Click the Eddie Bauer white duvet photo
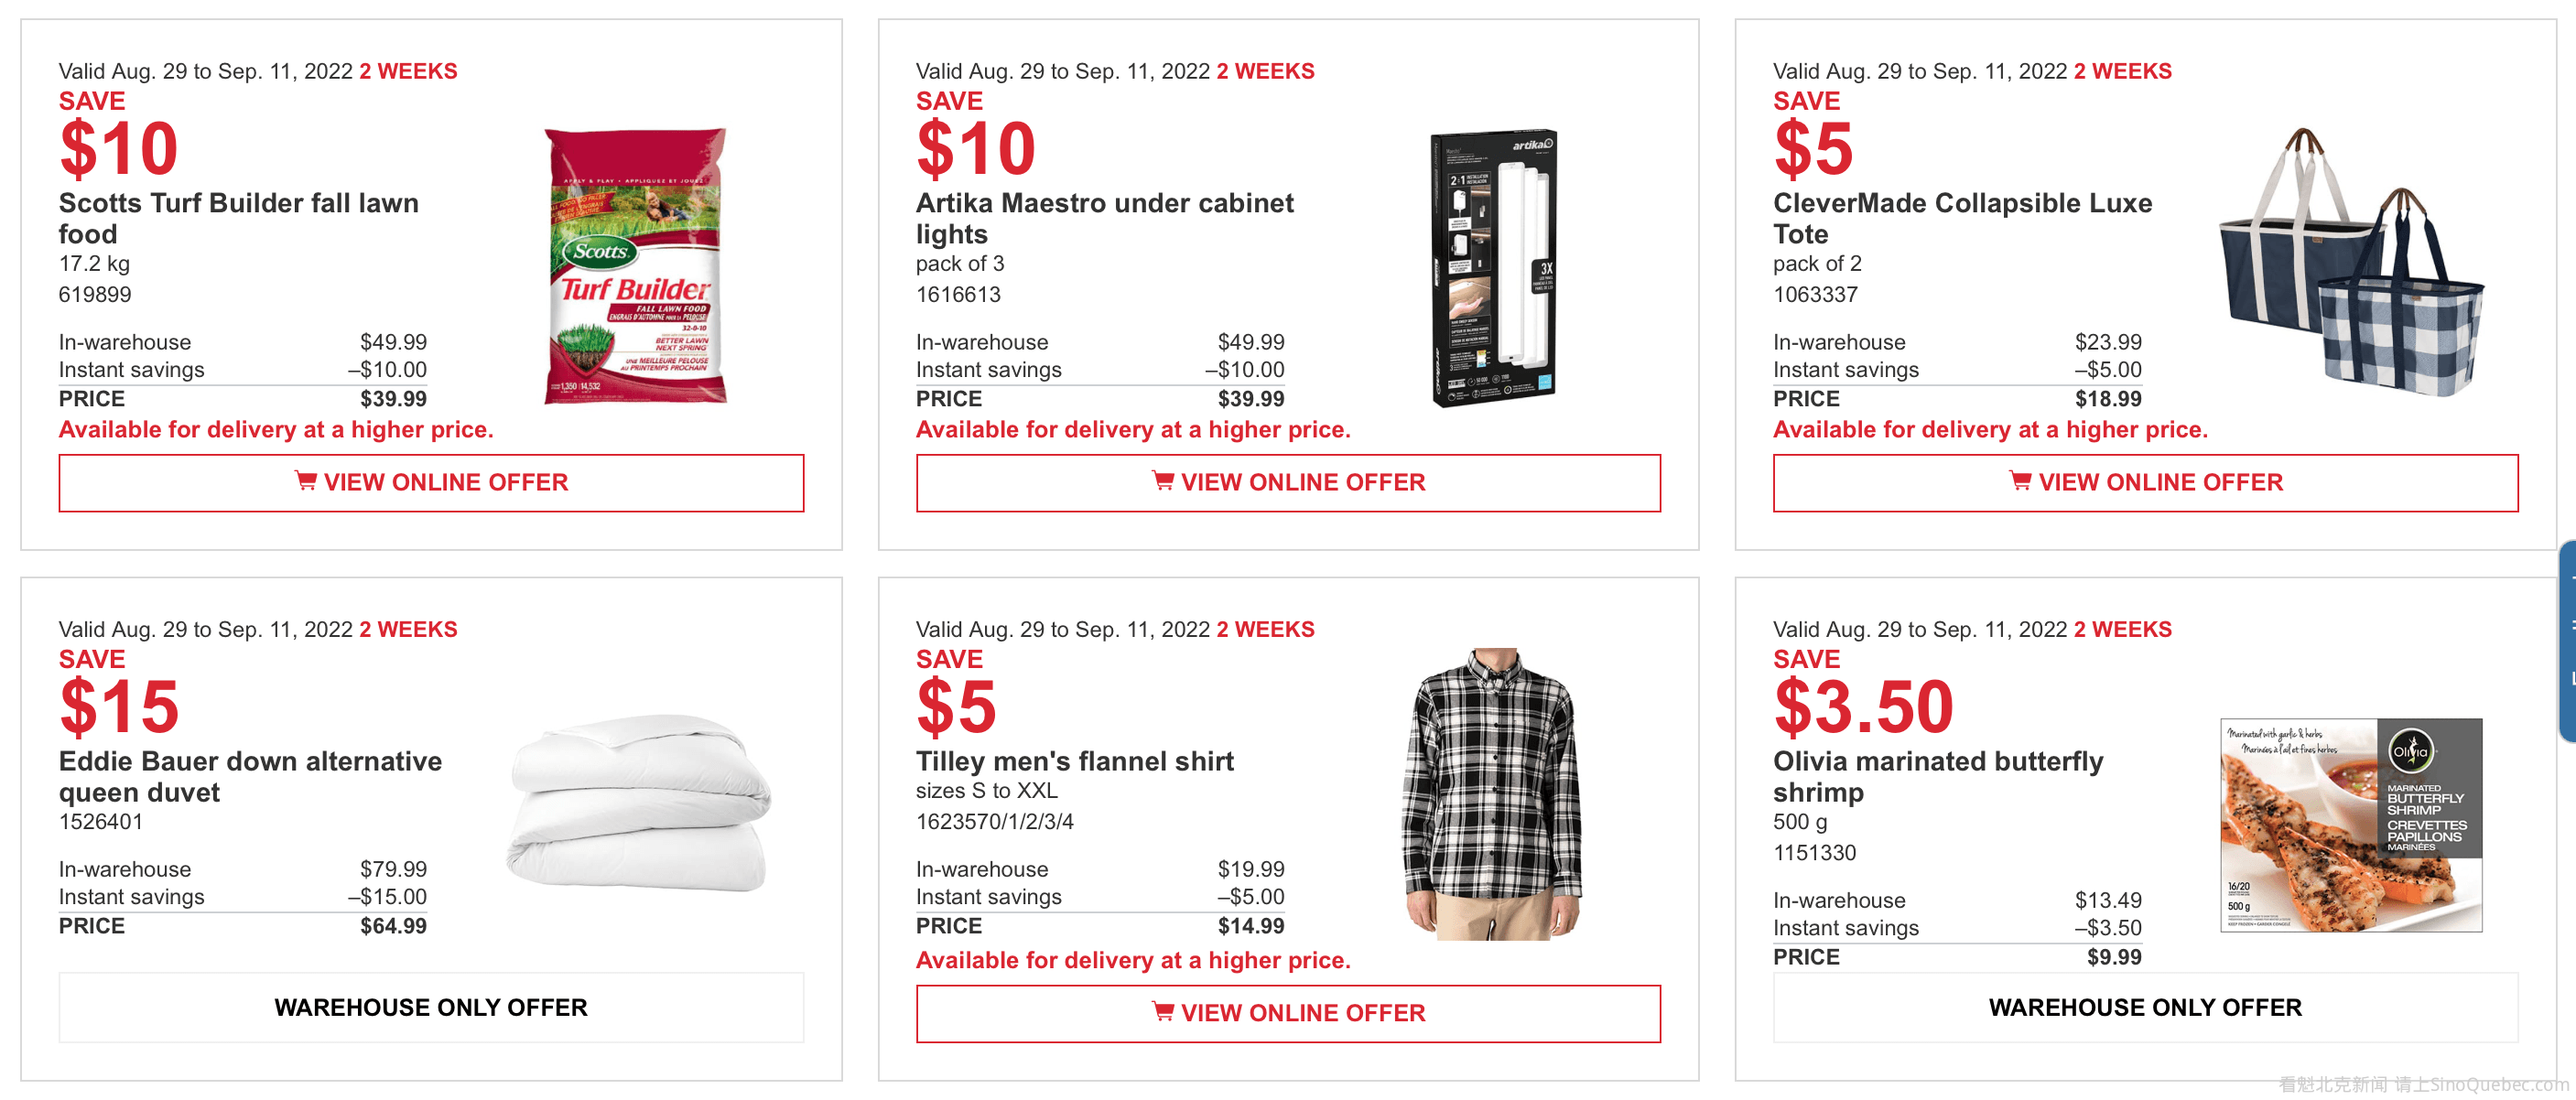Viewport: 2576px width, 1100px height. click(638, 802)
